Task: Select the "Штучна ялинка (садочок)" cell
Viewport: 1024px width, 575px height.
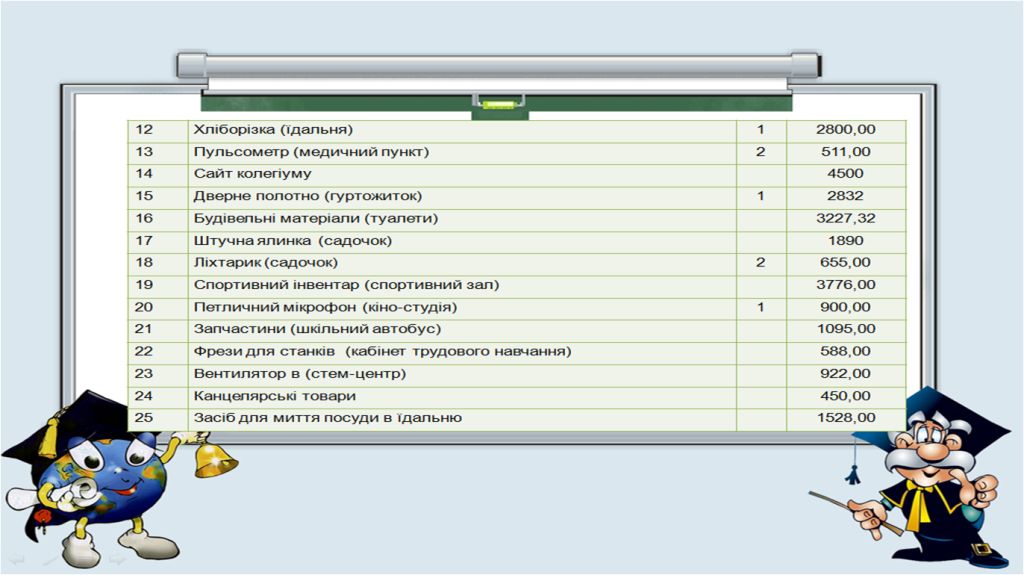Action: [x=462, y=241]
